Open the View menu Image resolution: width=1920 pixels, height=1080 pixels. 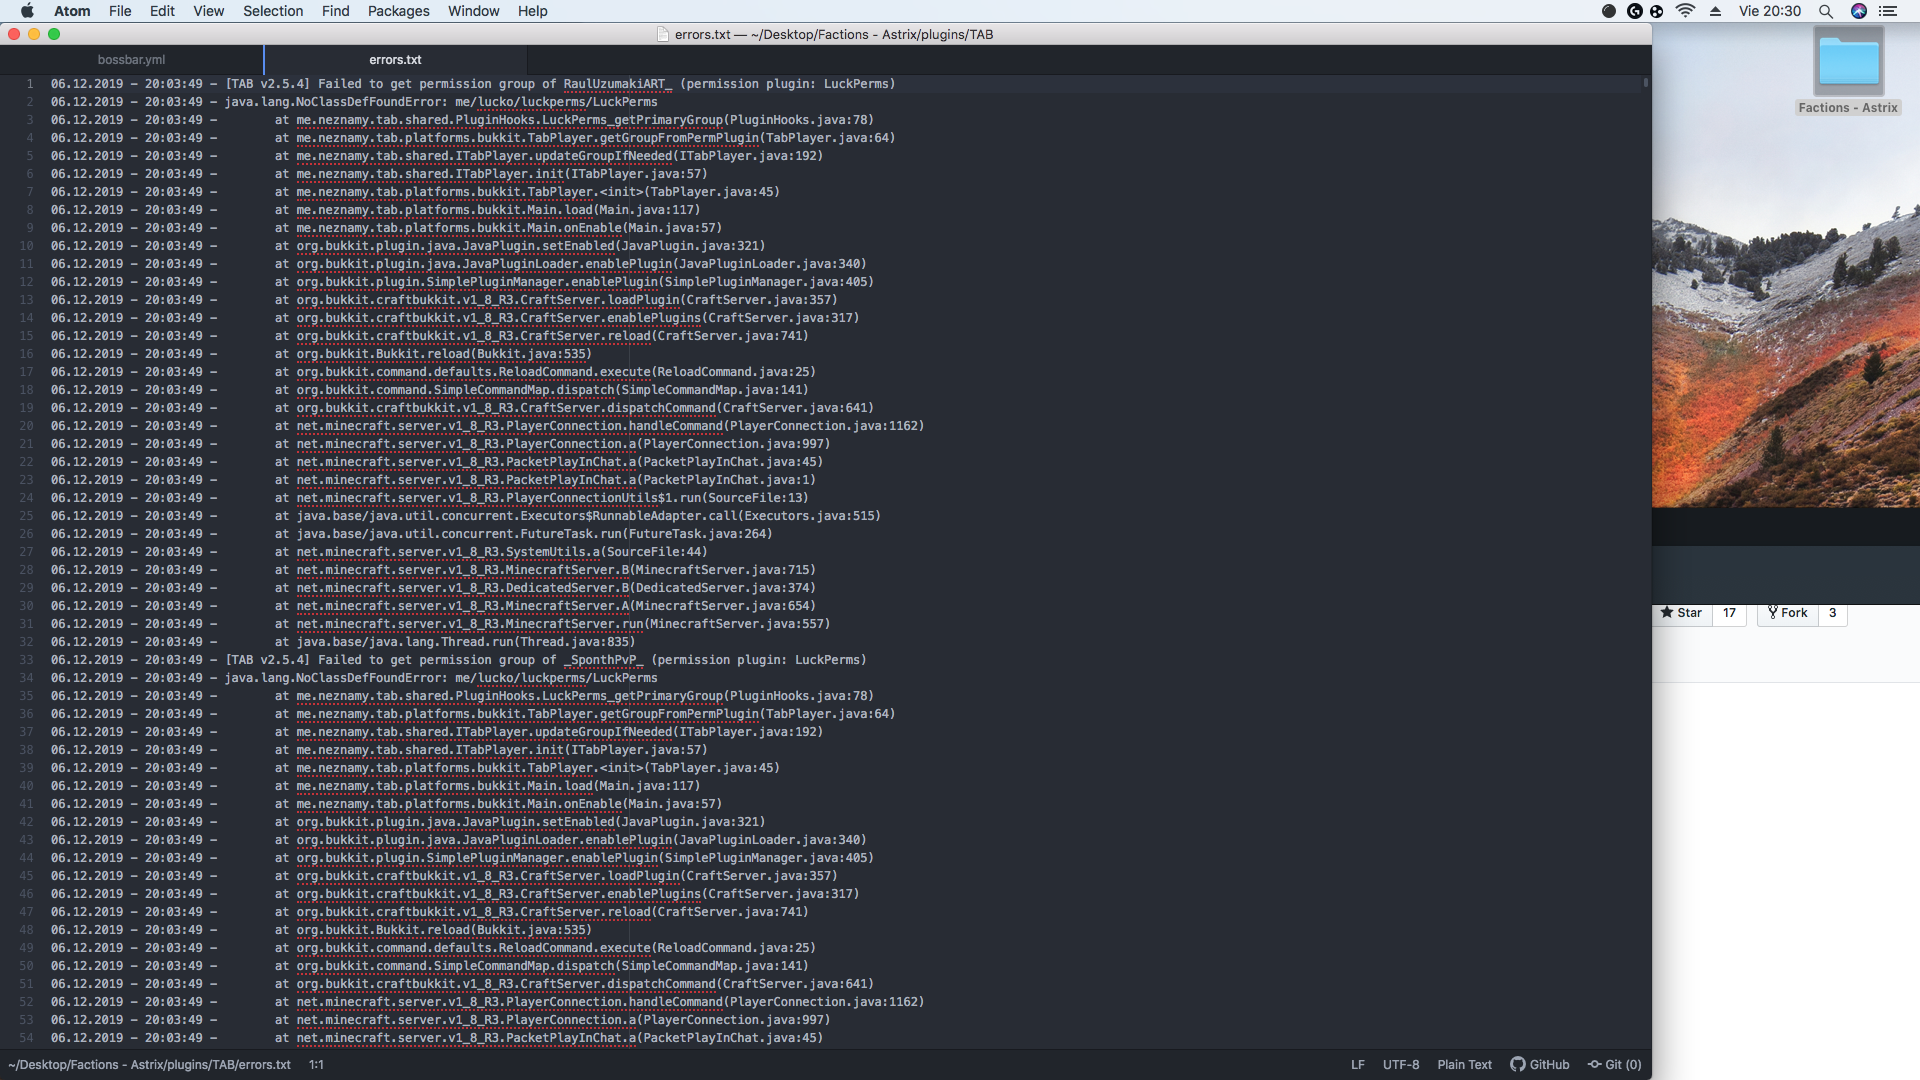pos(208,11)
